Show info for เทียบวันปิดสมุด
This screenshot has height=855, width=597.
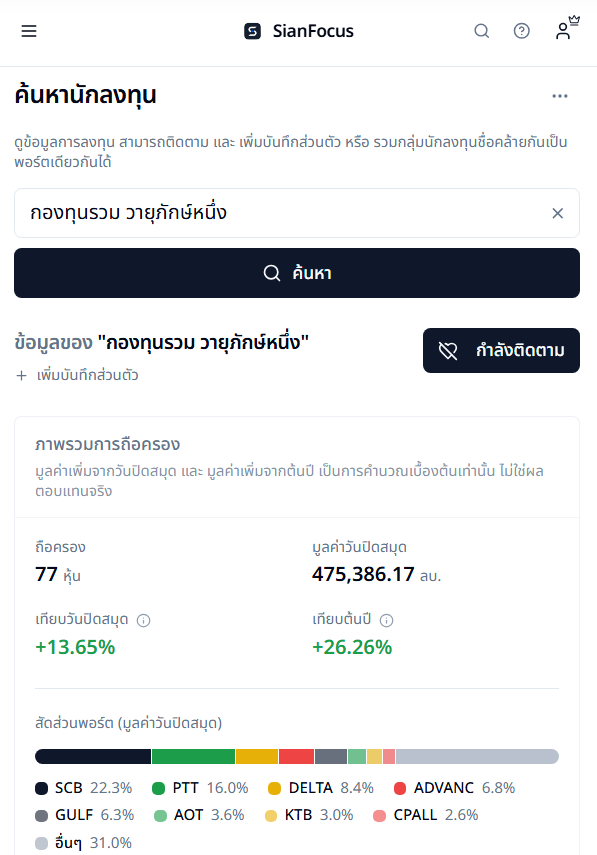click(143, 621)
